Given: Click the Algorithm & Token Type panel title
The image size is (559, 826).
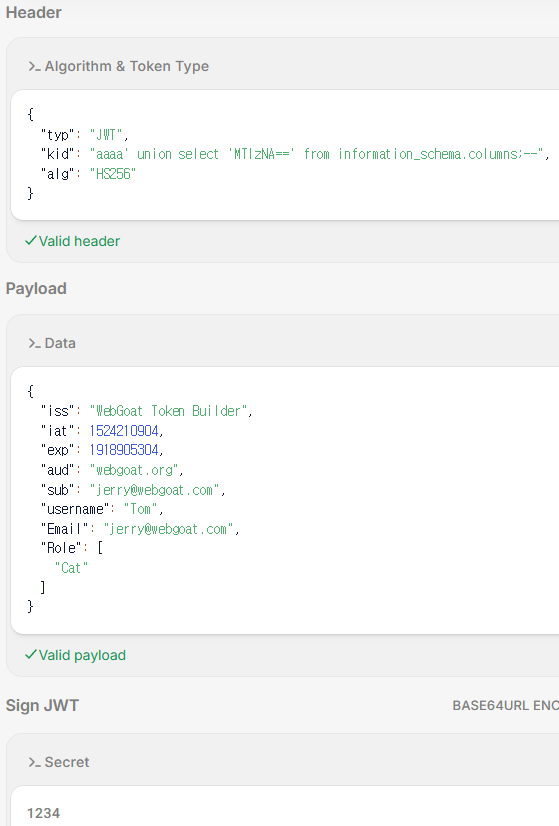Looking at the screenshot, I should [126, 66].
